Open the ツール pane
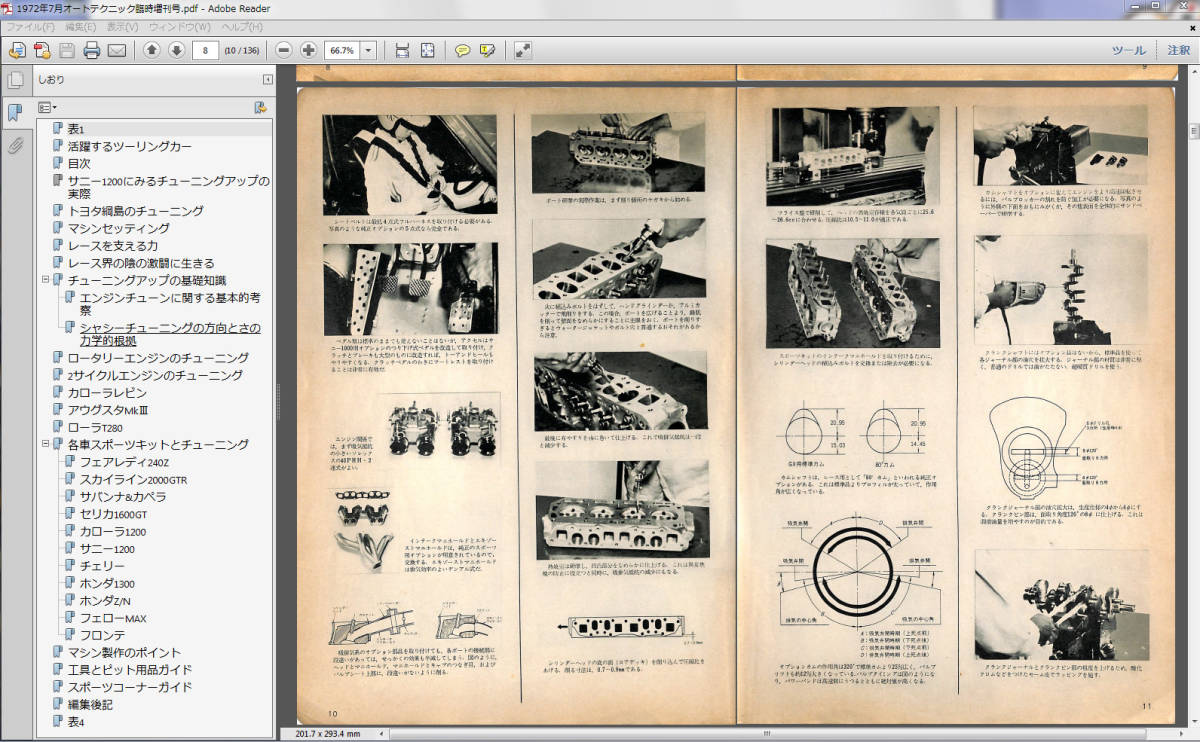Screen dimensions: 1200x742 (x=1128, y=50)
